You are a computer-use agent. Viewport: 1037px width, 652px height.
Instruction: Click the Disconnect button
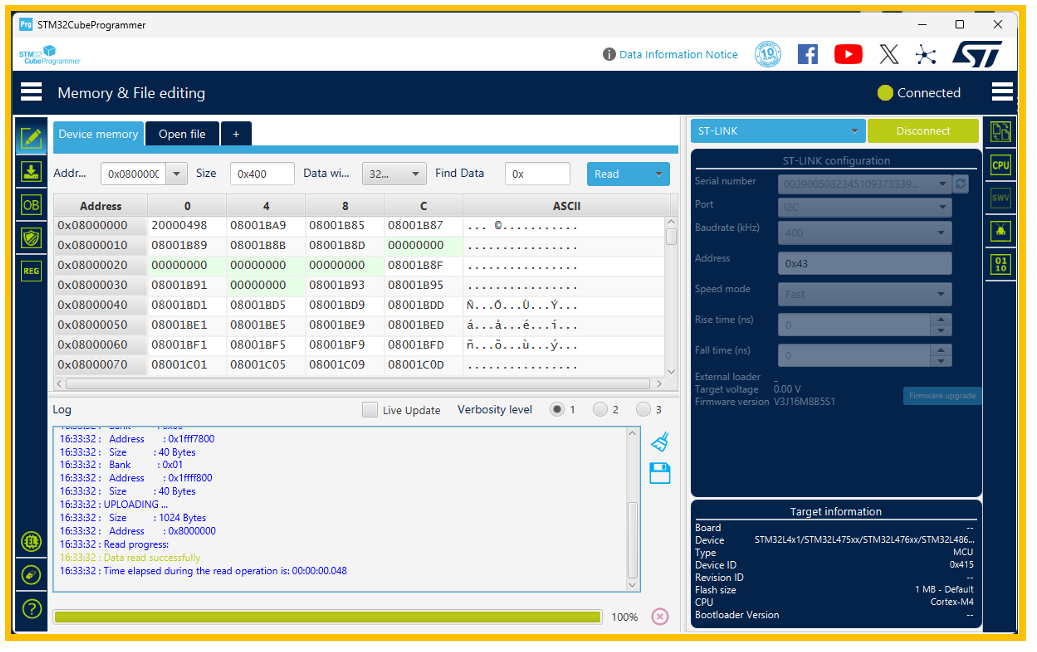[923, 131]
